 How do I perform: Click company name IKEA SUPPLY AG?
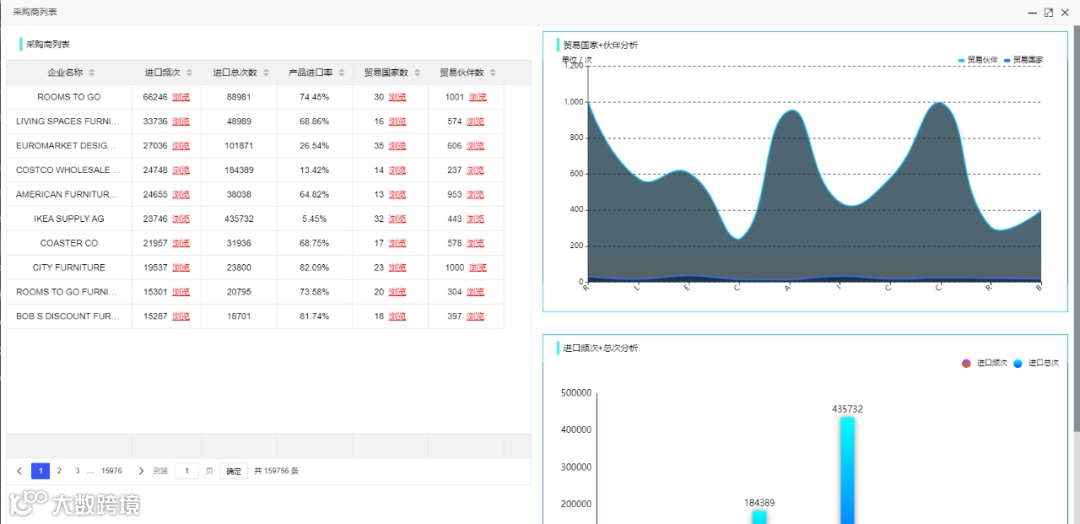69,219
